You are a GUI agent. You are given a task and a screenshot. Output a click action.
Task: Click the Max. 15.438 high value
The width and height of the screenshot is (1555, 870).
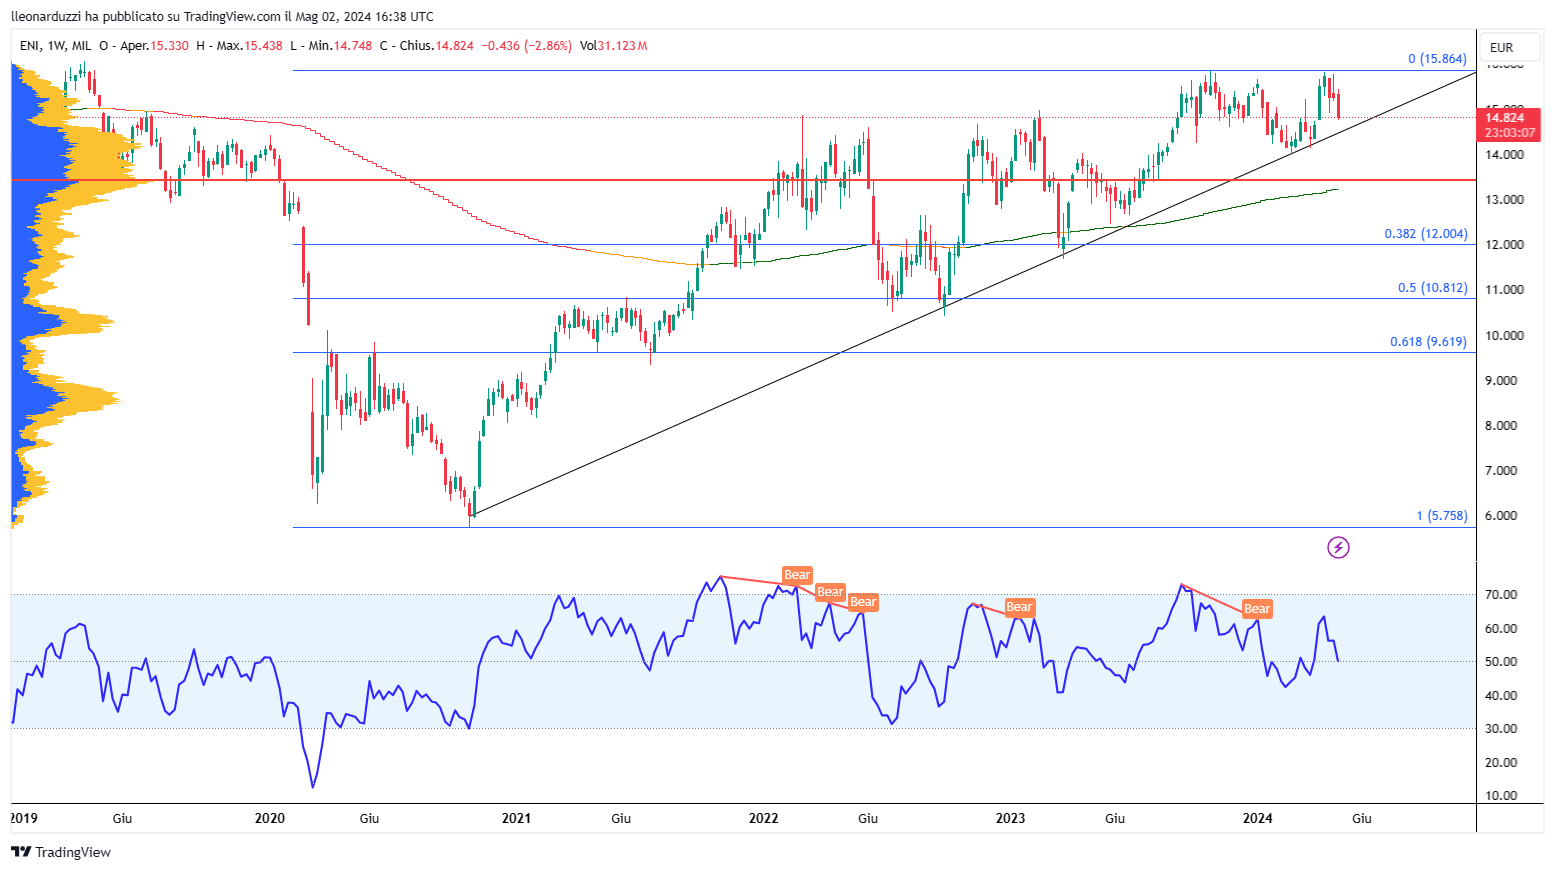239,46
